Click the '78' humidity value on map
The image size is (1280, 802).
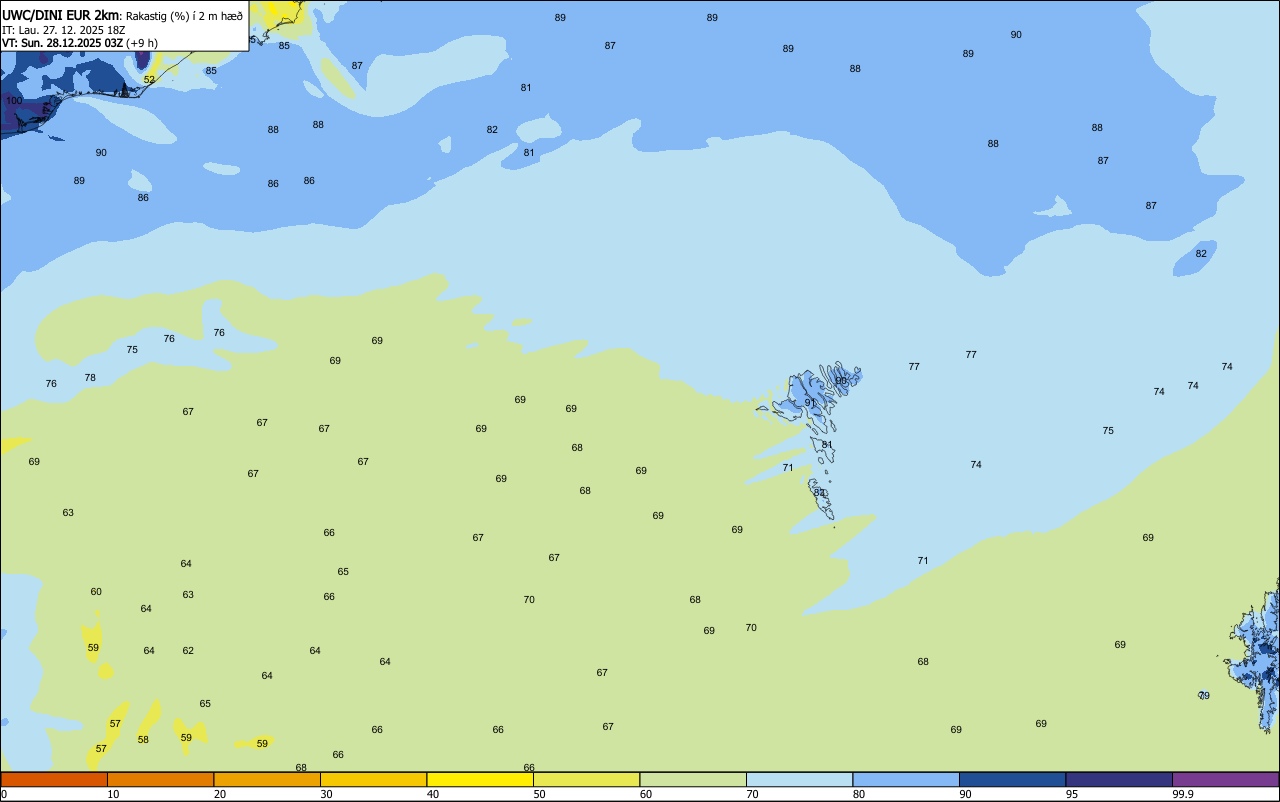pos(90,378)
